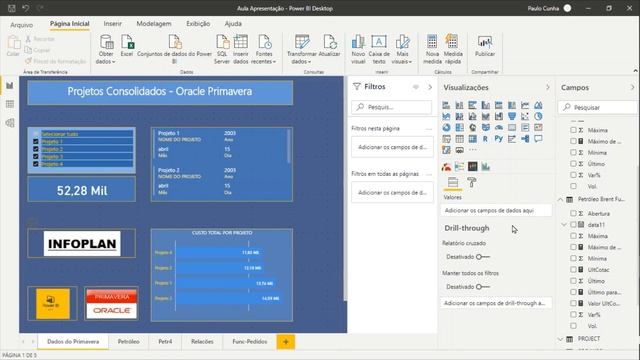640x360 pixels.
Task: Click the Valores add-data-fields well
Action: click(x=496, y=211)
